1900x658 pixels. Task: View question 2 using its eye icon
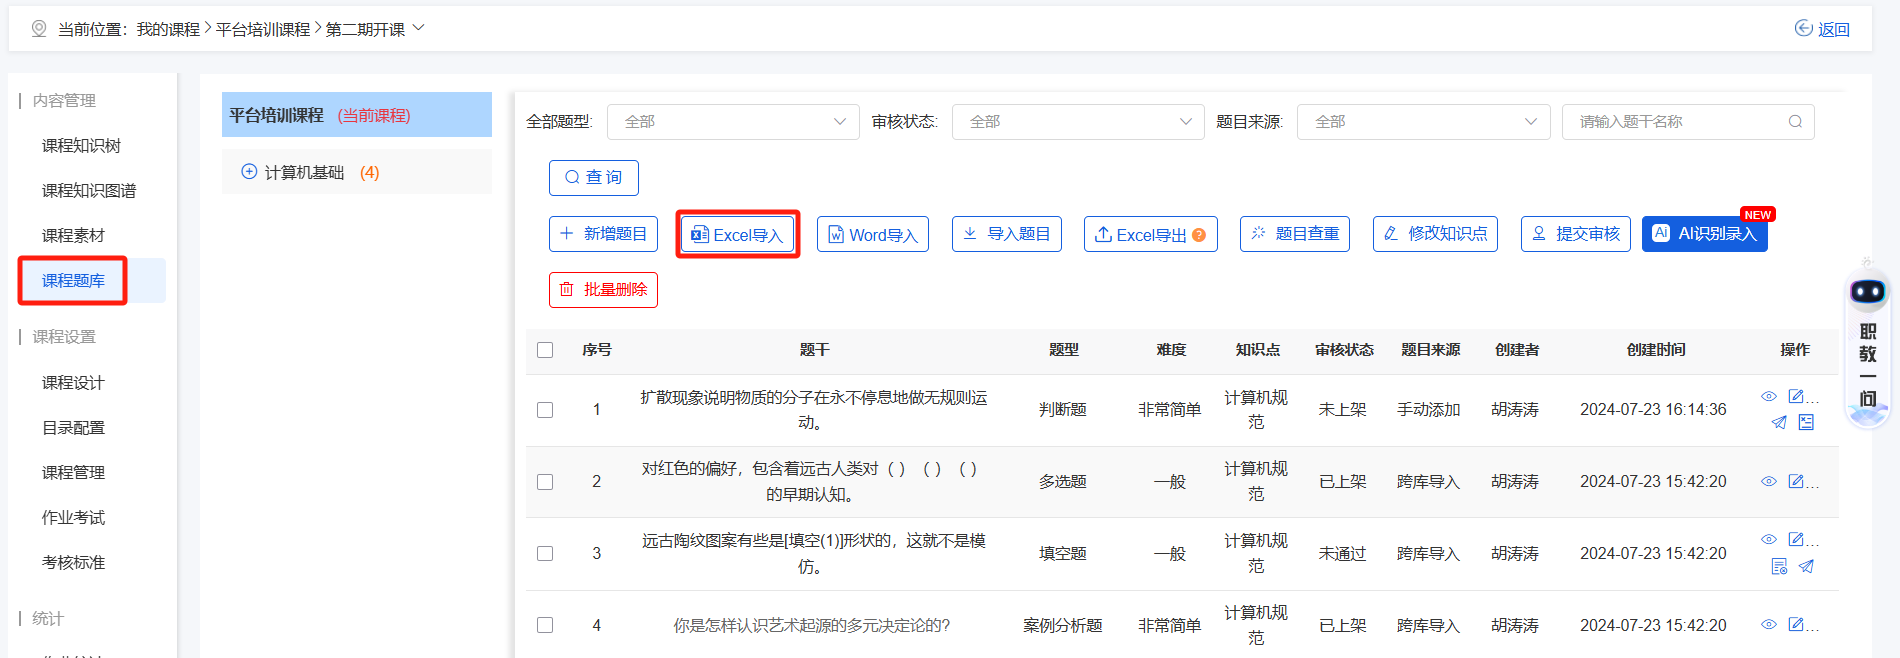click(1768, 481)
